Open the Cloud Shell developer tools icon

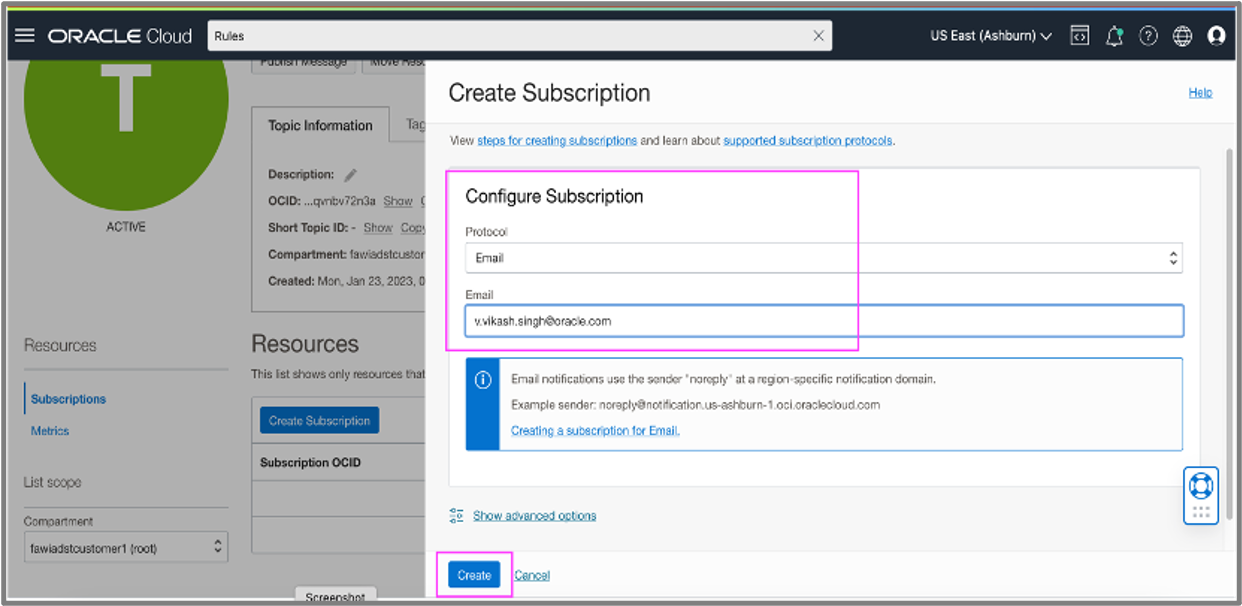(1079, 35)
